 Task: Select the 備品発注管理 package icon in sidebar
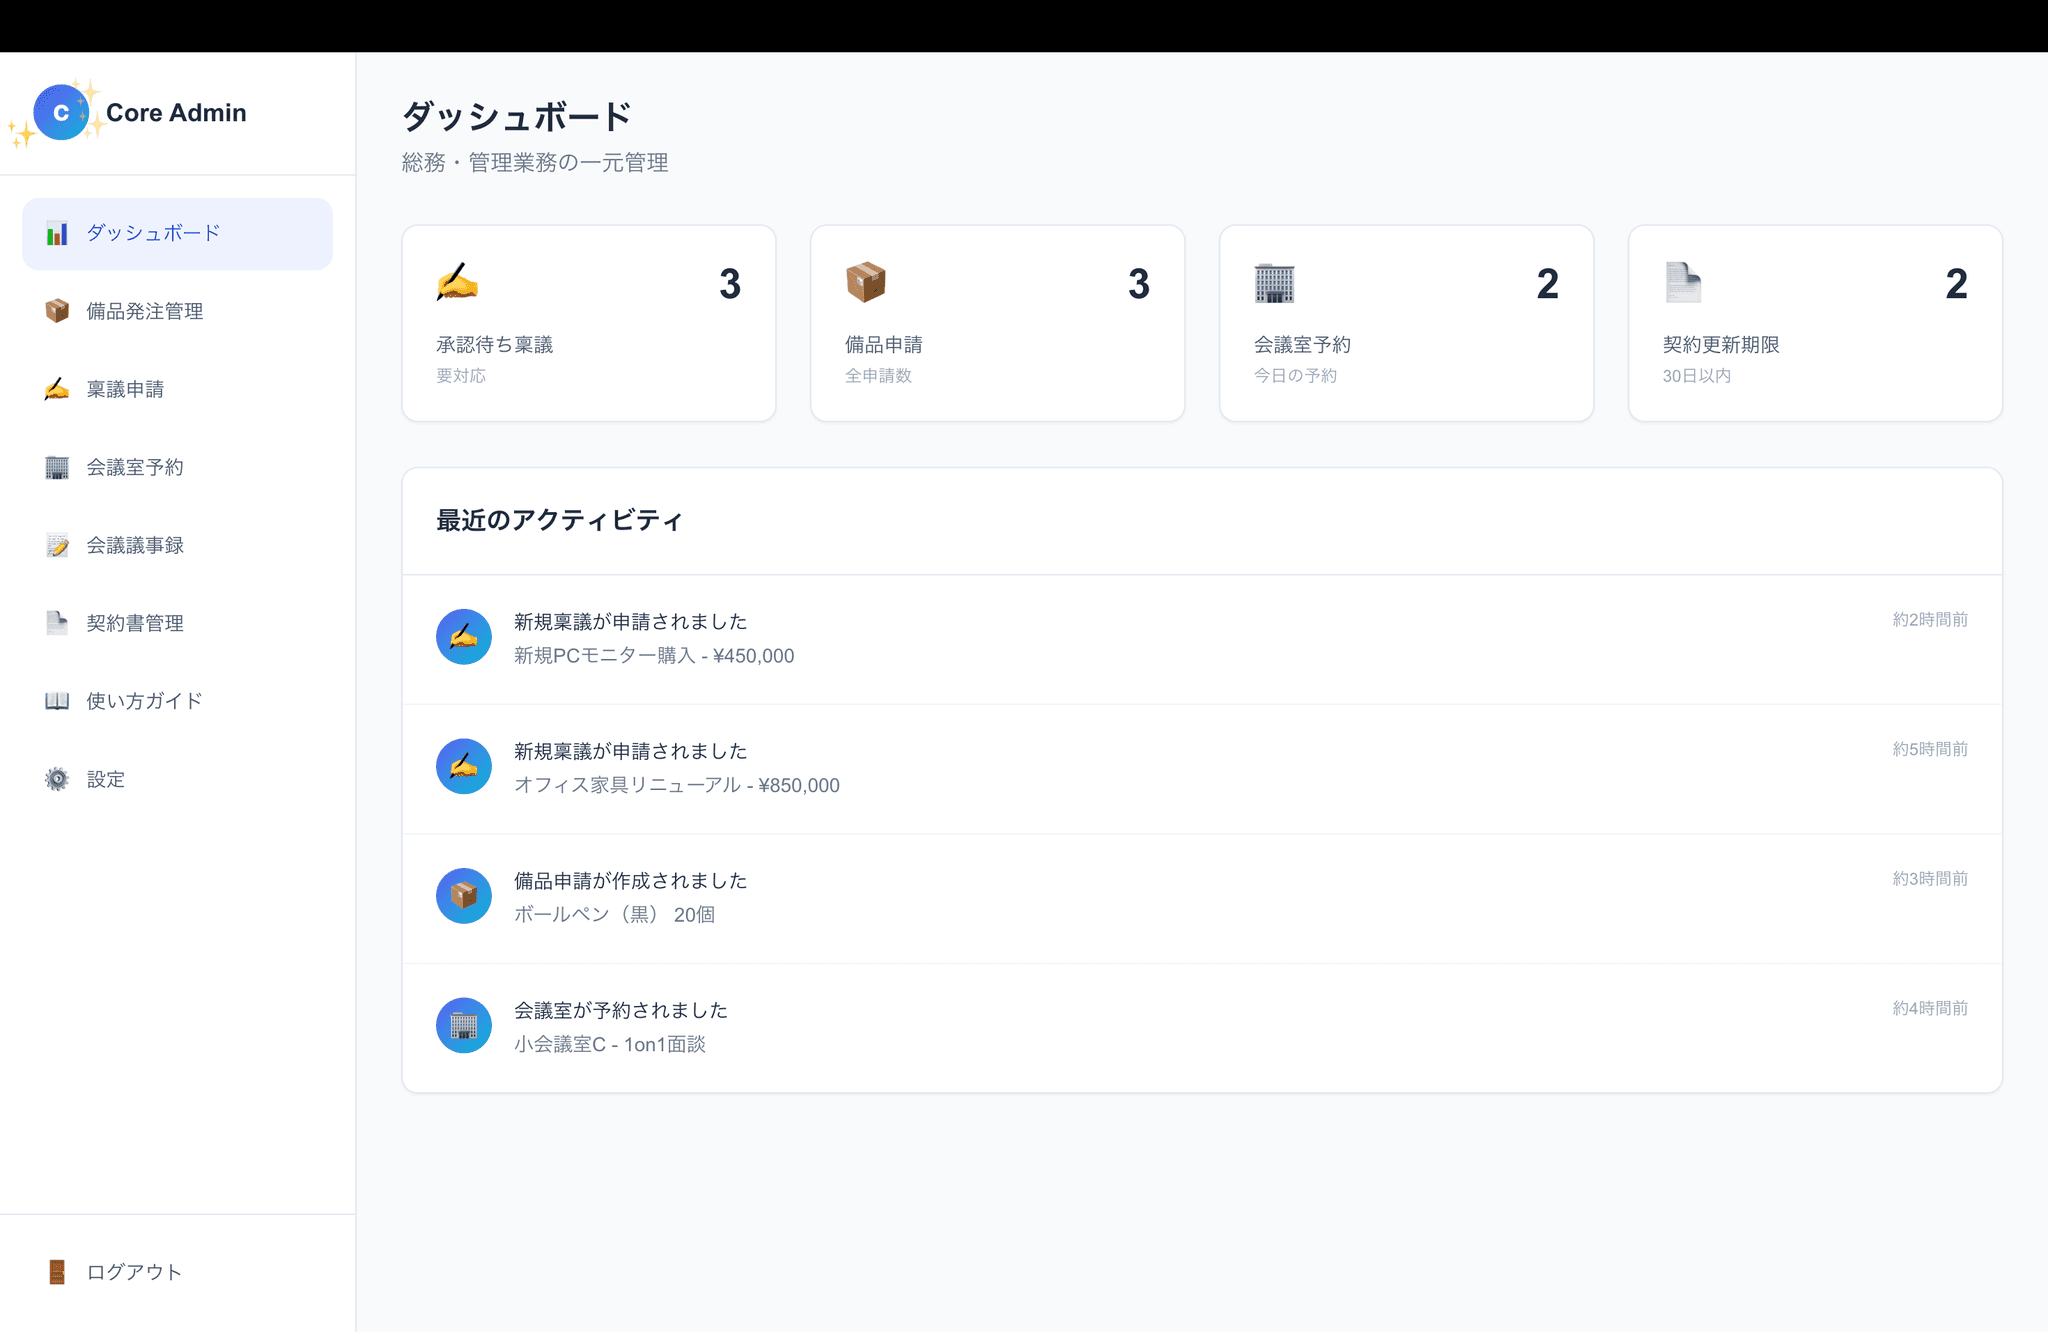(x=57, y=311)
